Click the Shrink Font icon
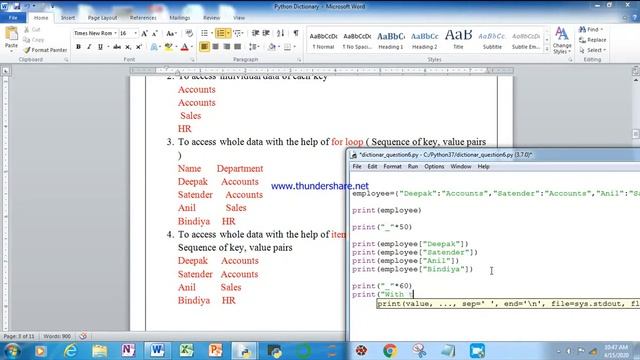The image size is (640, 360). 155,33
